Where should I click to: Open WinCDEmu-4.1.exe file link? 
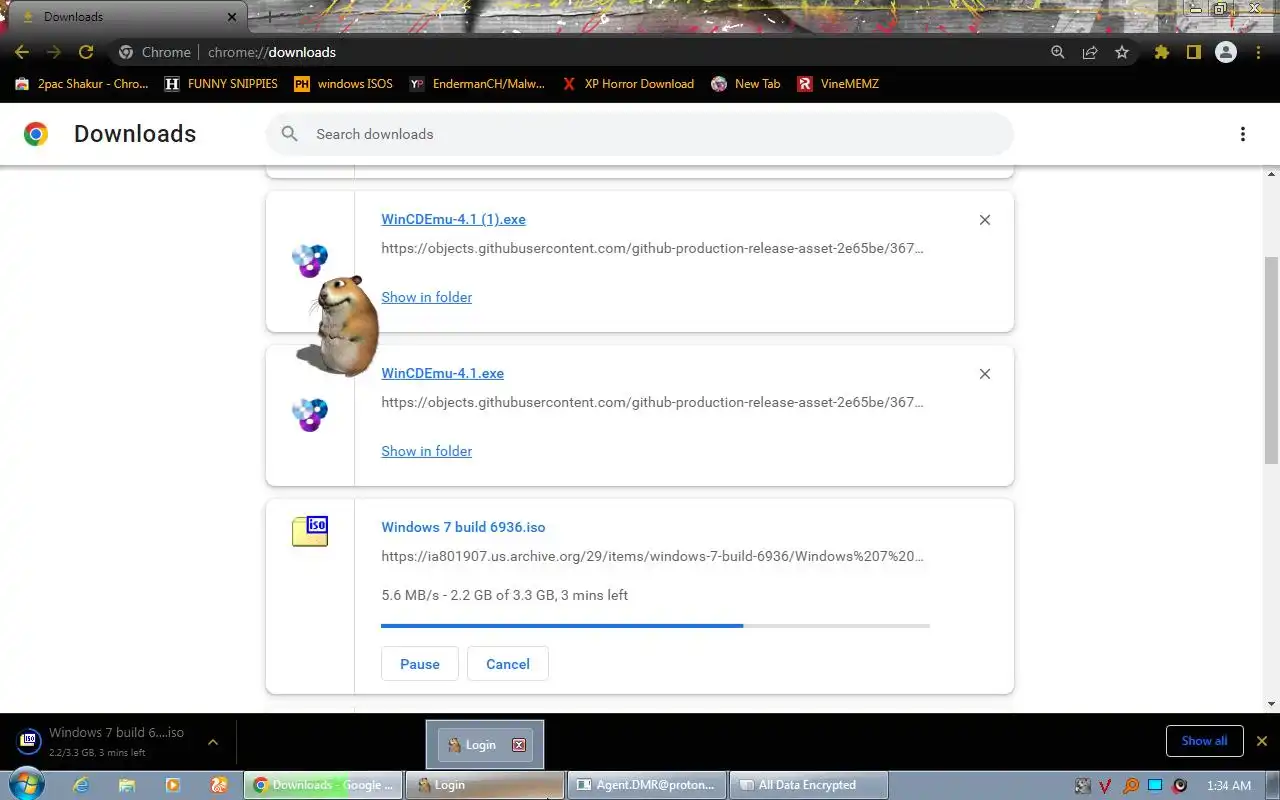(x=442, y=374)
